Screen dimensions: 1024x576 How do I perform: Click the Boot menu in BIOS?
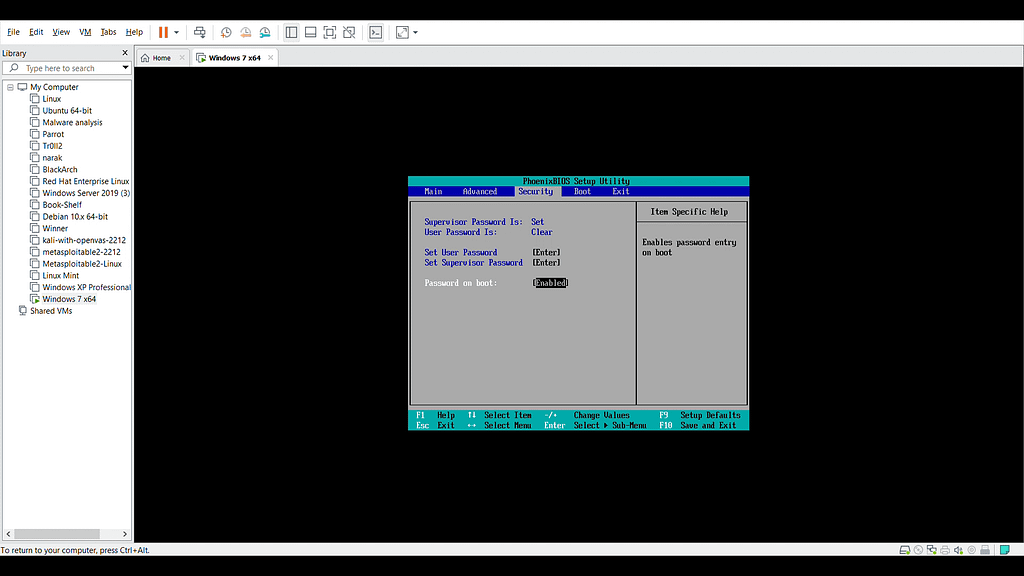(582, 191)
